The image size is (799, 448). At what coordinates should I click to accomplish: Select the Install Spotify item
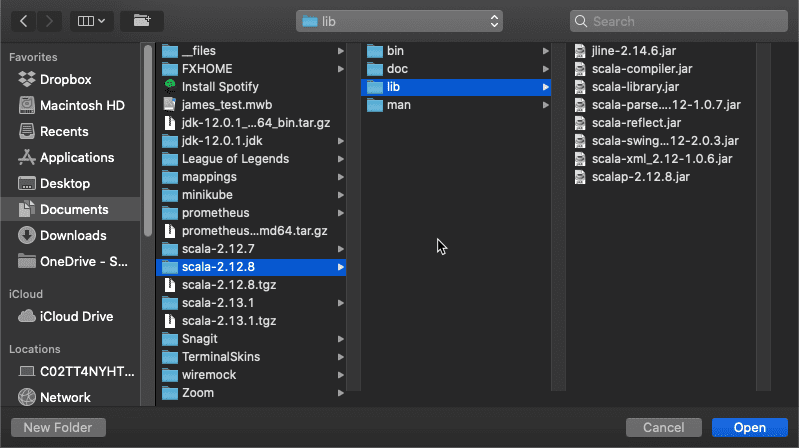(220, 87)
